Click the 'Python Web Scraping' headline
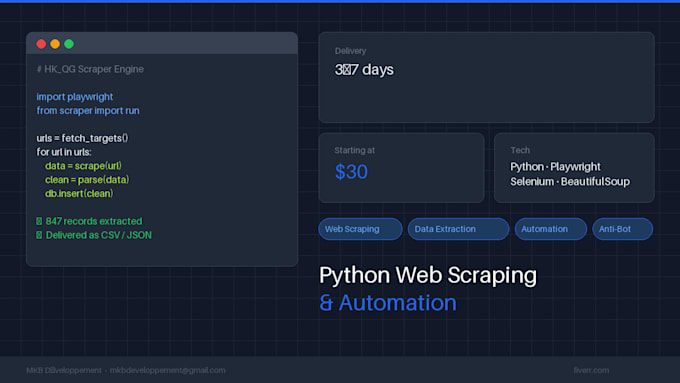680x383 pixels. click(428, 275)
